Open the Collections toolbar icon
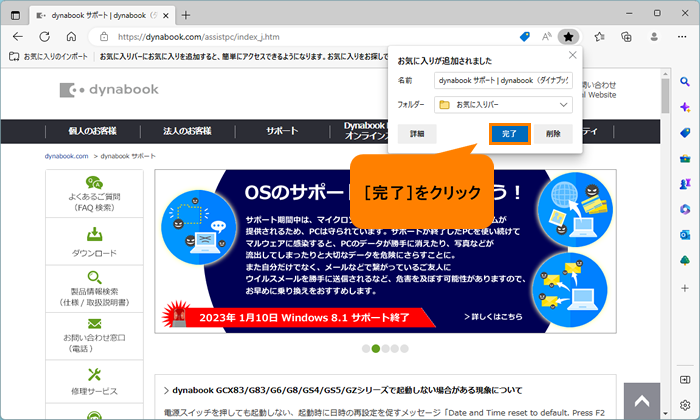Viewport: 700px width, 420px height. [626, 37]
